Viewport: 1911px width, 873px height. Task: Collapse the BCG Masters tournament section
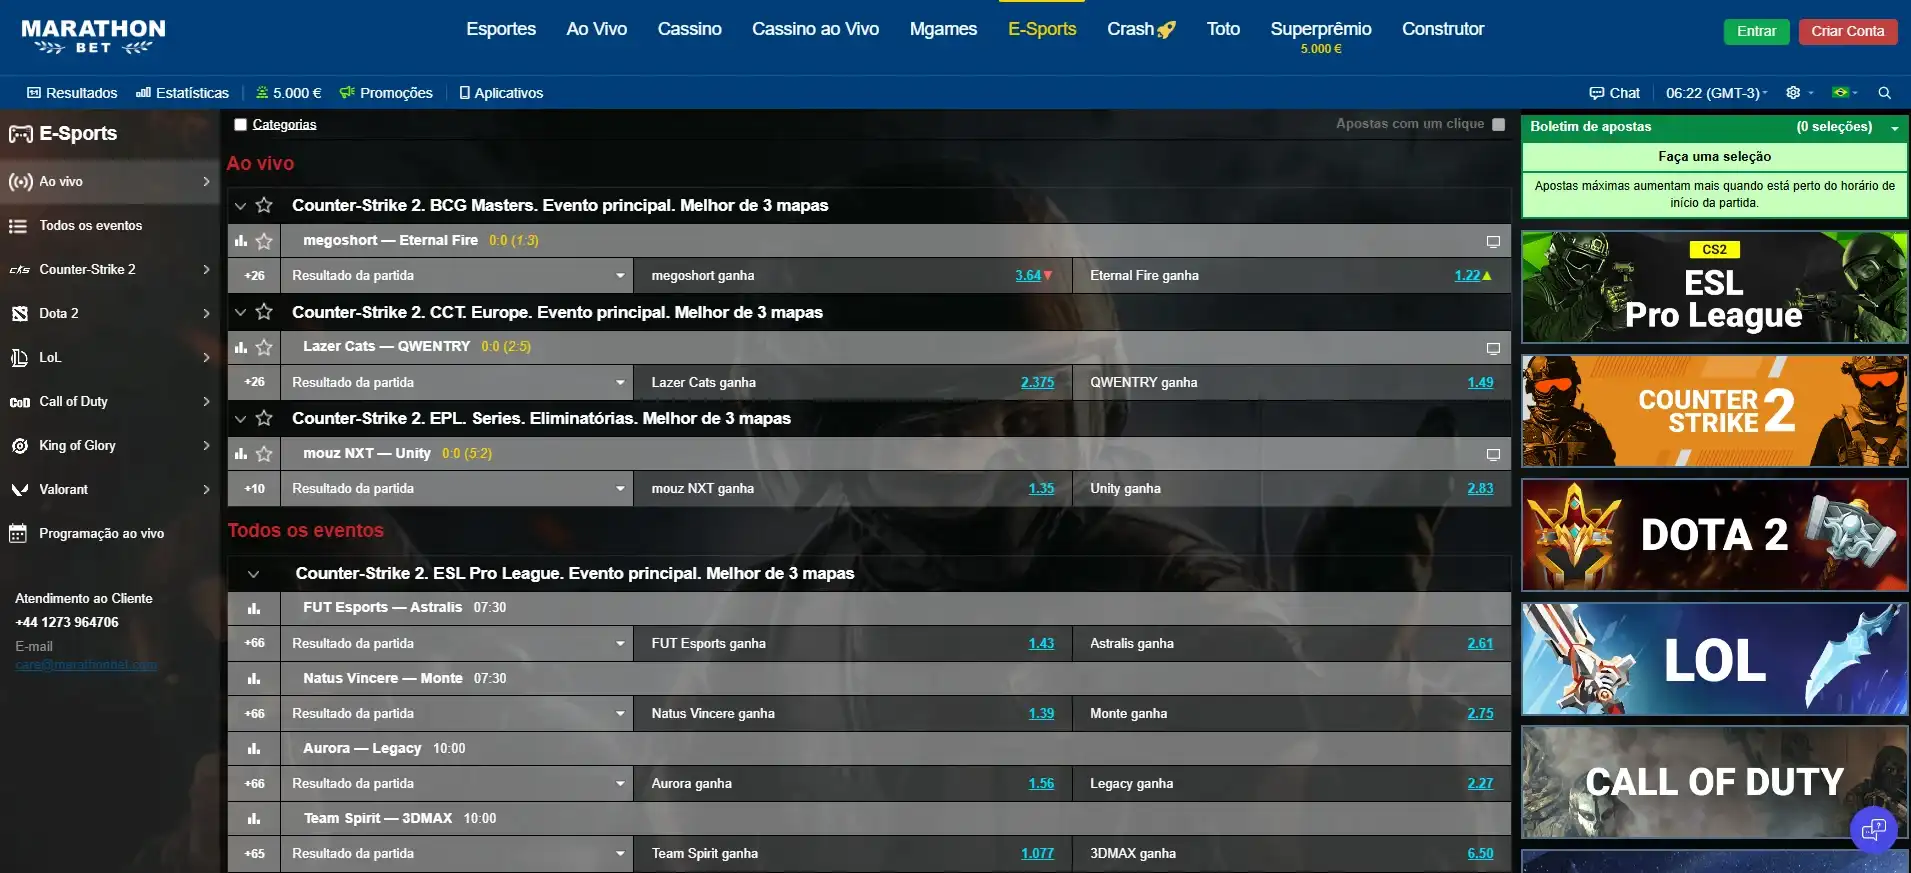click(x=240, y=206)
